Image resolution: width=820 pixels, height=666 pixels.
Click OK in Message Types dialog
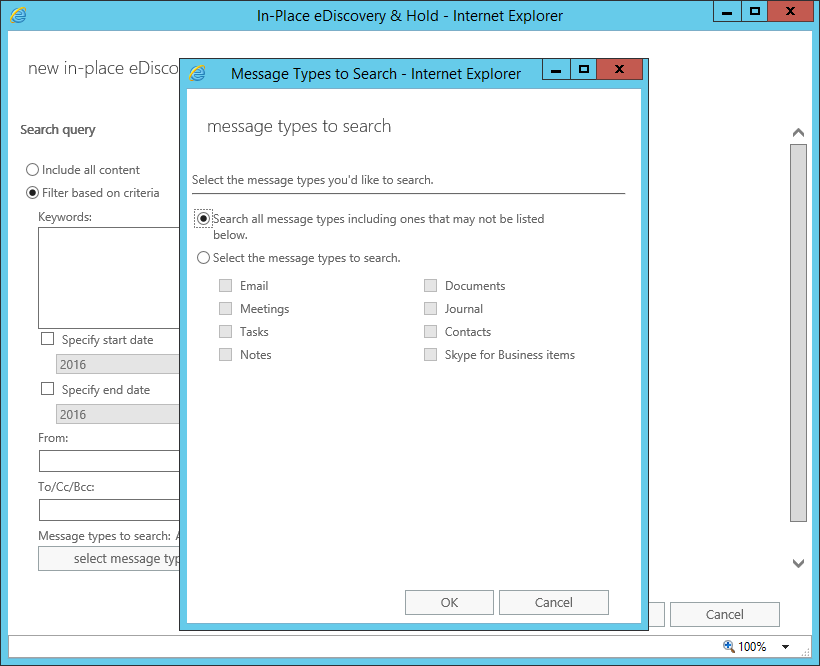tap(449, 602)
